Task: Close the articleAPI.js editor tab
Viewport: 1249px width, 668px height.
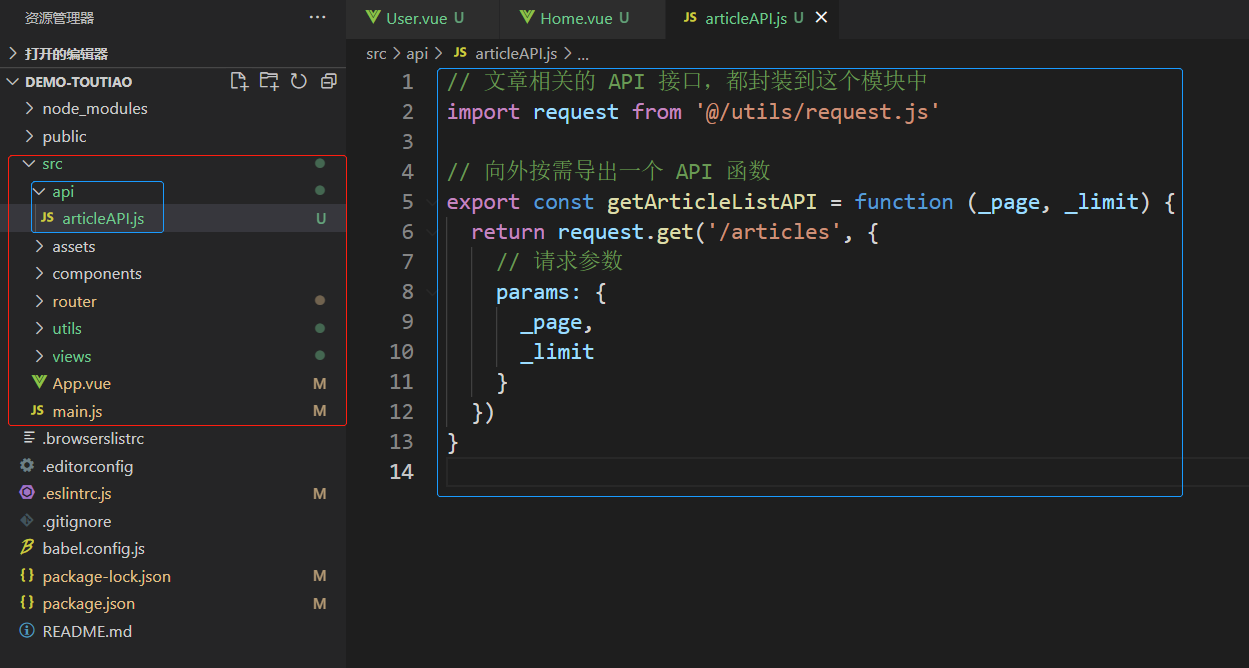Action: click(x=822, y=18)
